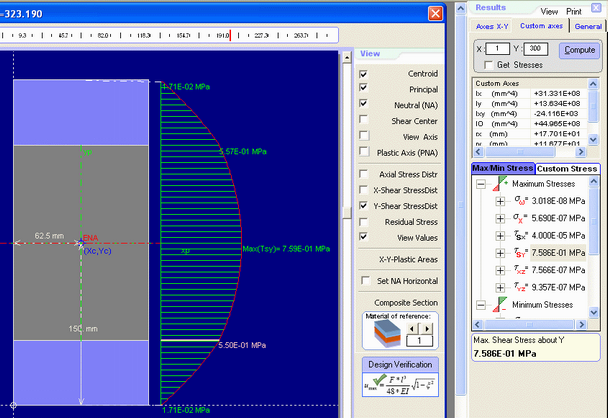Click the red marker on ruler
This screenshot has height=418, width=608.
pyautogui.click(x=230, y=35)
